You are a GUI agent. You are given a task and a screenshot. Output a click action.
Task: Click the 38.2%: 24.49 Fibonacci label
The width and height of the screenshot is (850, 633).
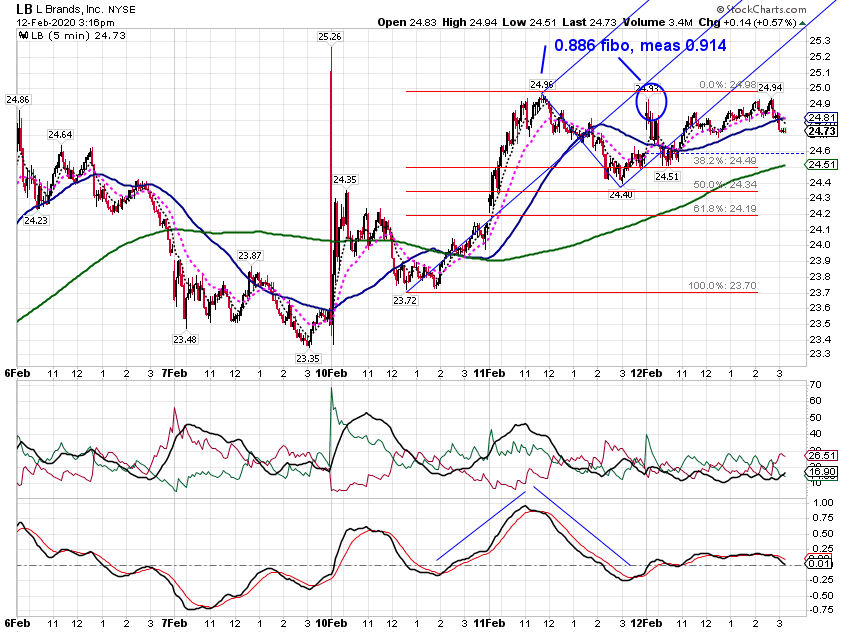click(x=725, y=160)
